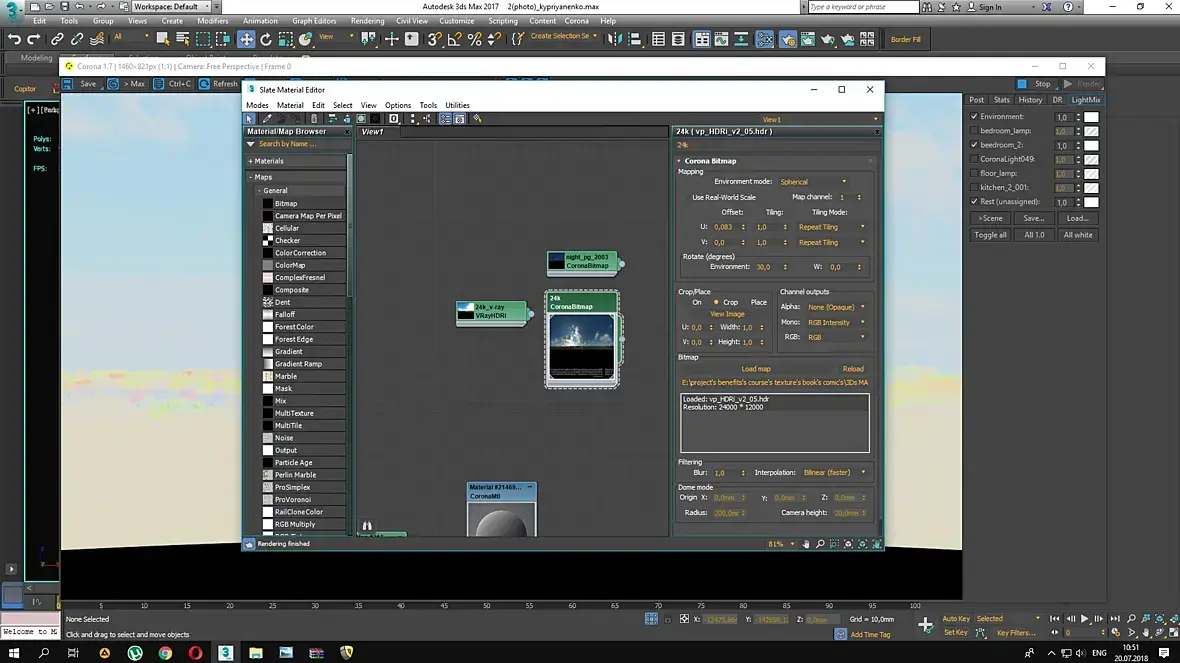Click the Rotate tool icon
This screenshot has width=1180, height=663.
(x=266, y=39)
